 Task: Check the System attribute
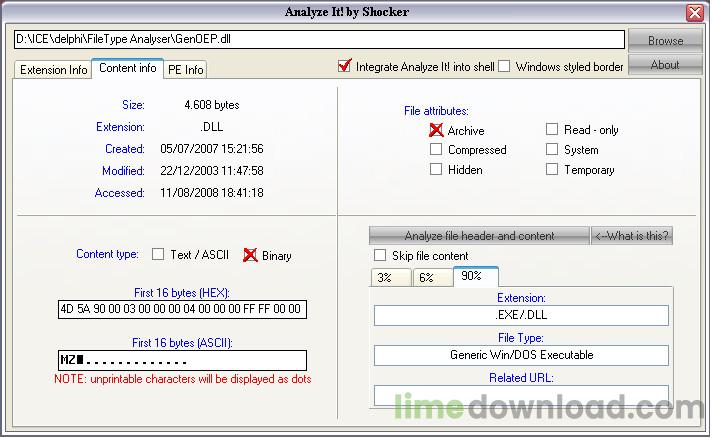[x=552, y=149]
